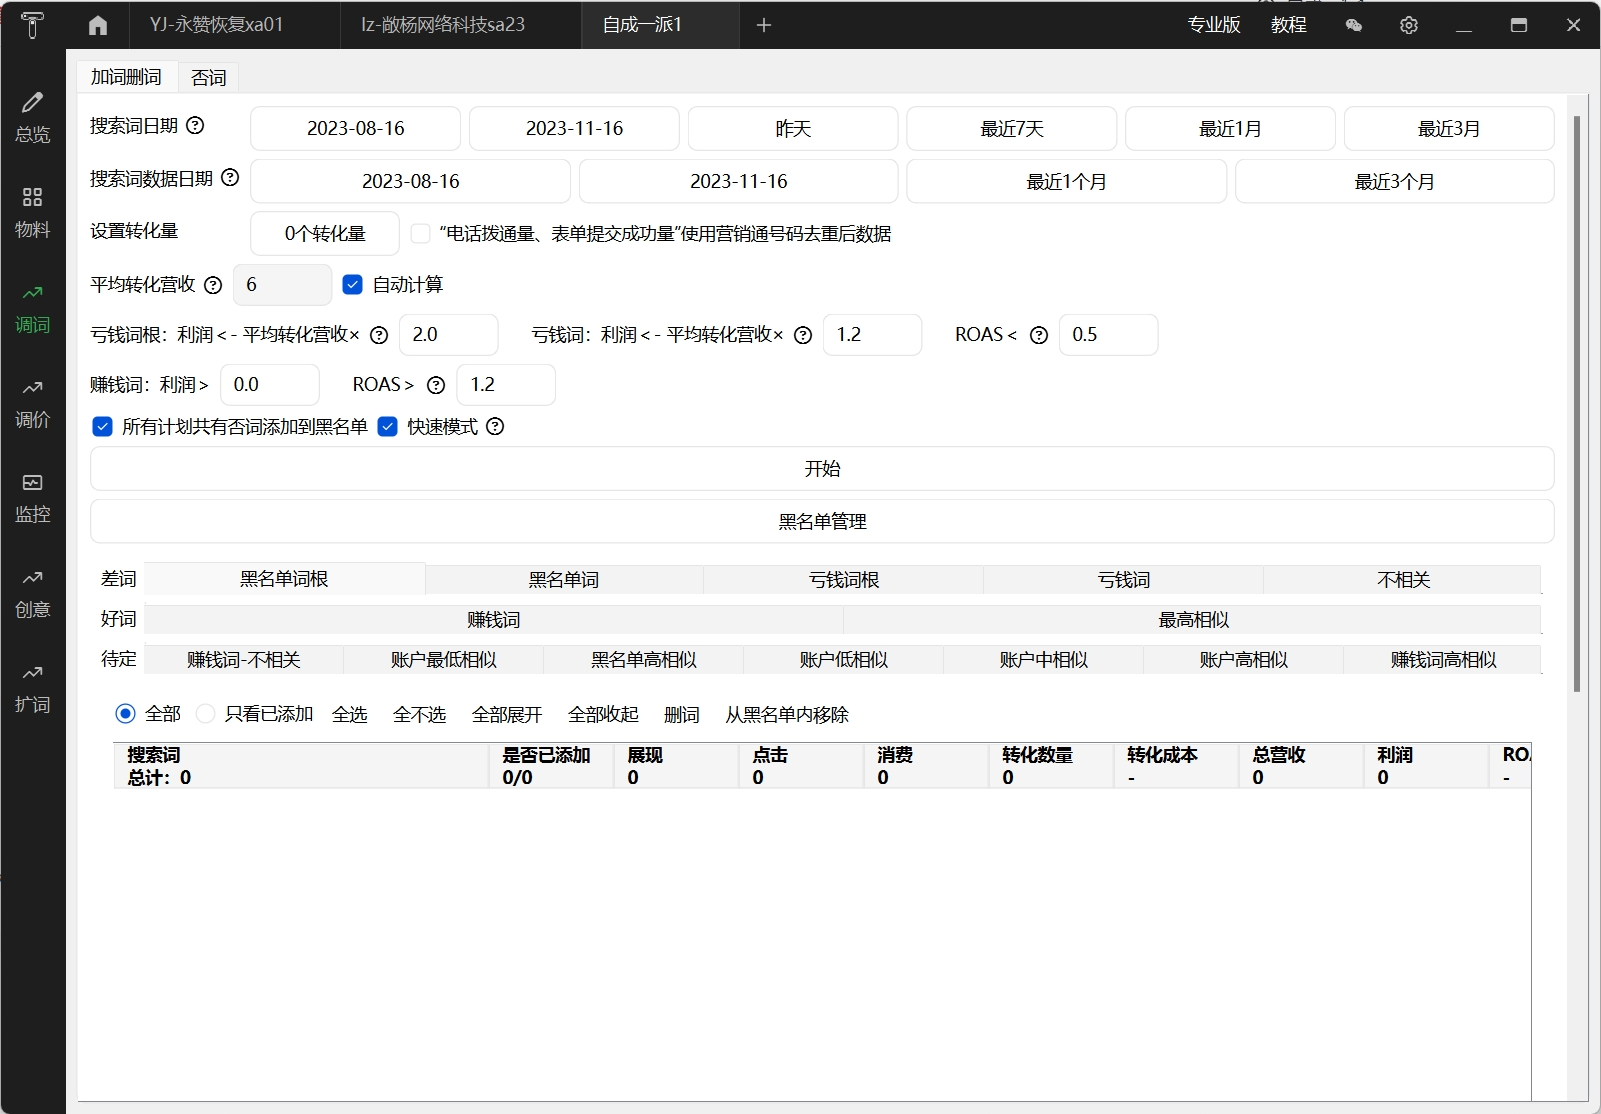Open the 调价 sidebar section
This screenshot has width=1601, height=1114.
point(32,404)
